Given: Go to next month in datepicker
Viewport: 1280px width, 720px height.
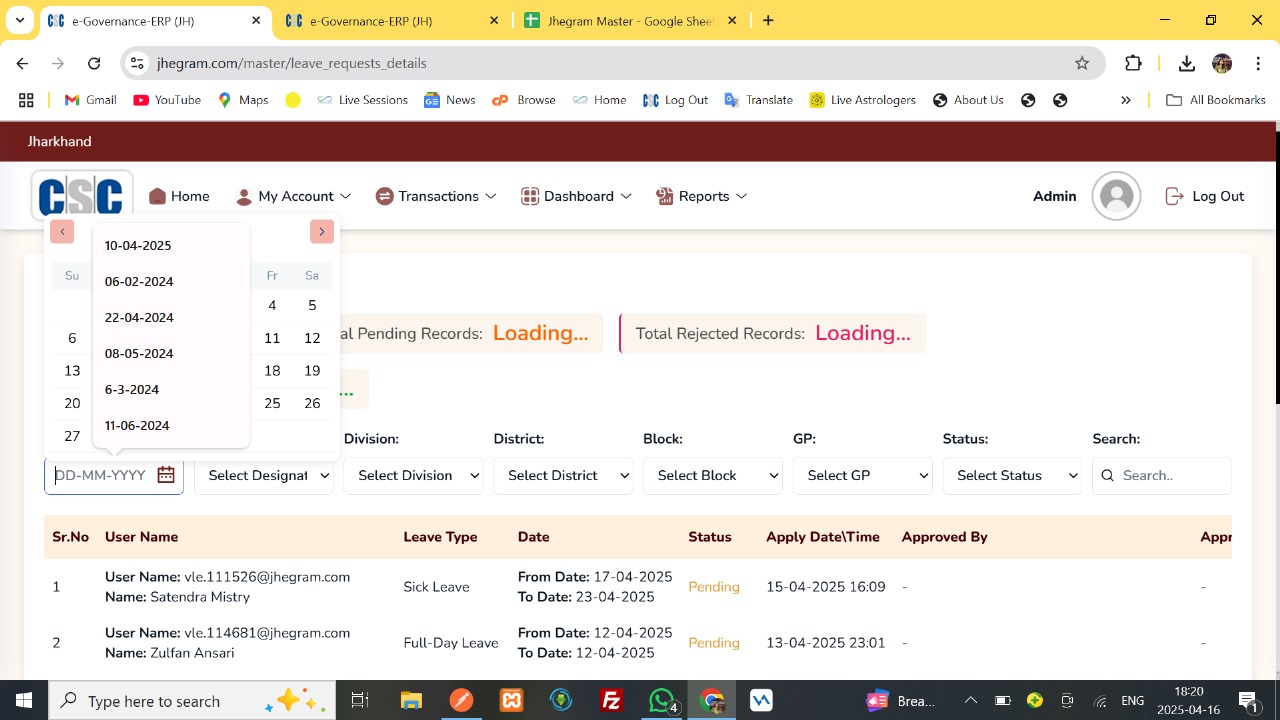Looking at the screenshot, I should tap(322, 232).
